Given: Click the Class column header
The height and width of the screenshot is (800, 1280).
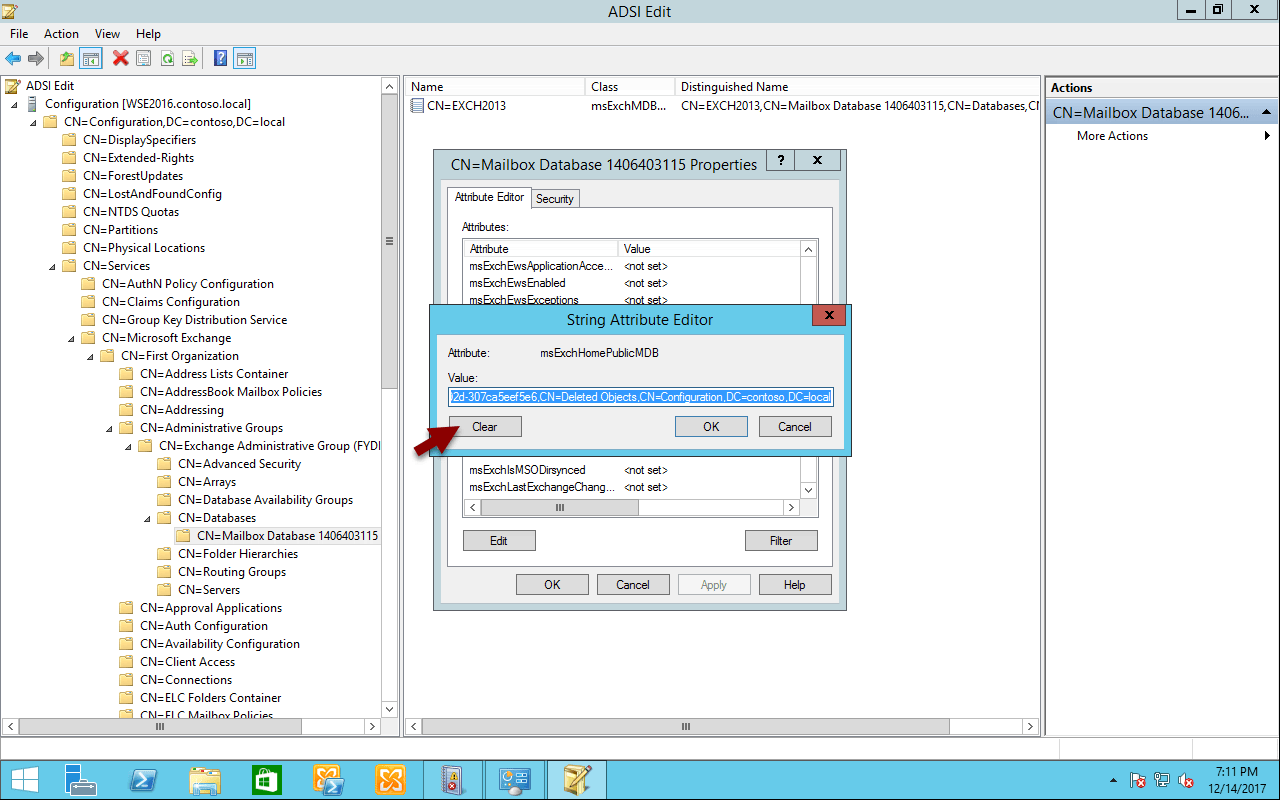Looking at the screenshot, I should pos(630,87).
